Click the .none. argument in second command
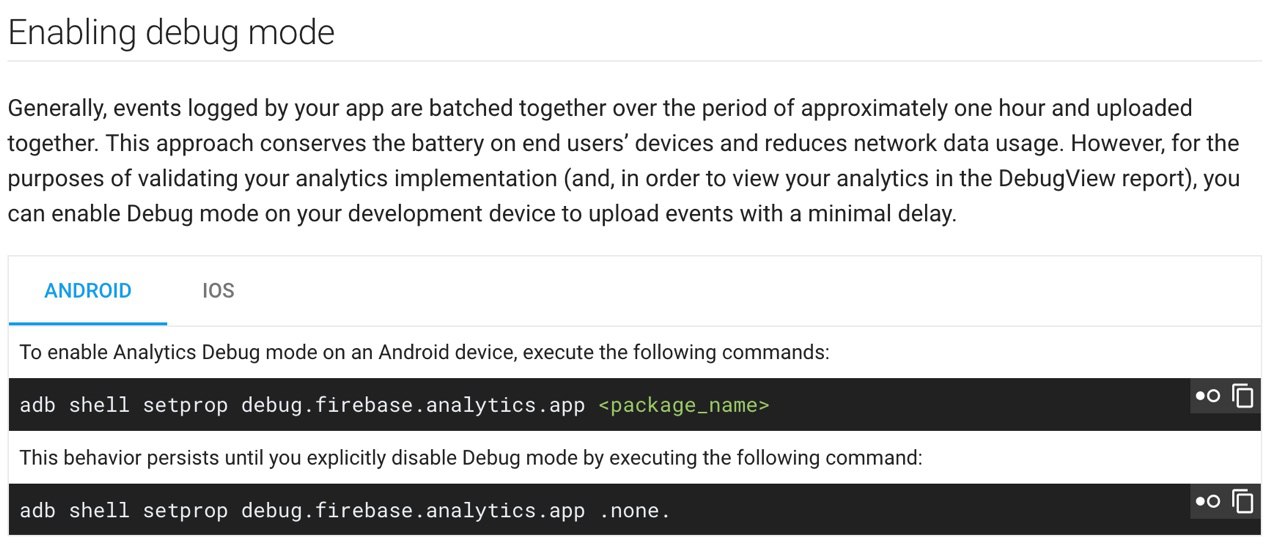The image size is (1280, 557). click(x=635, y=511)
